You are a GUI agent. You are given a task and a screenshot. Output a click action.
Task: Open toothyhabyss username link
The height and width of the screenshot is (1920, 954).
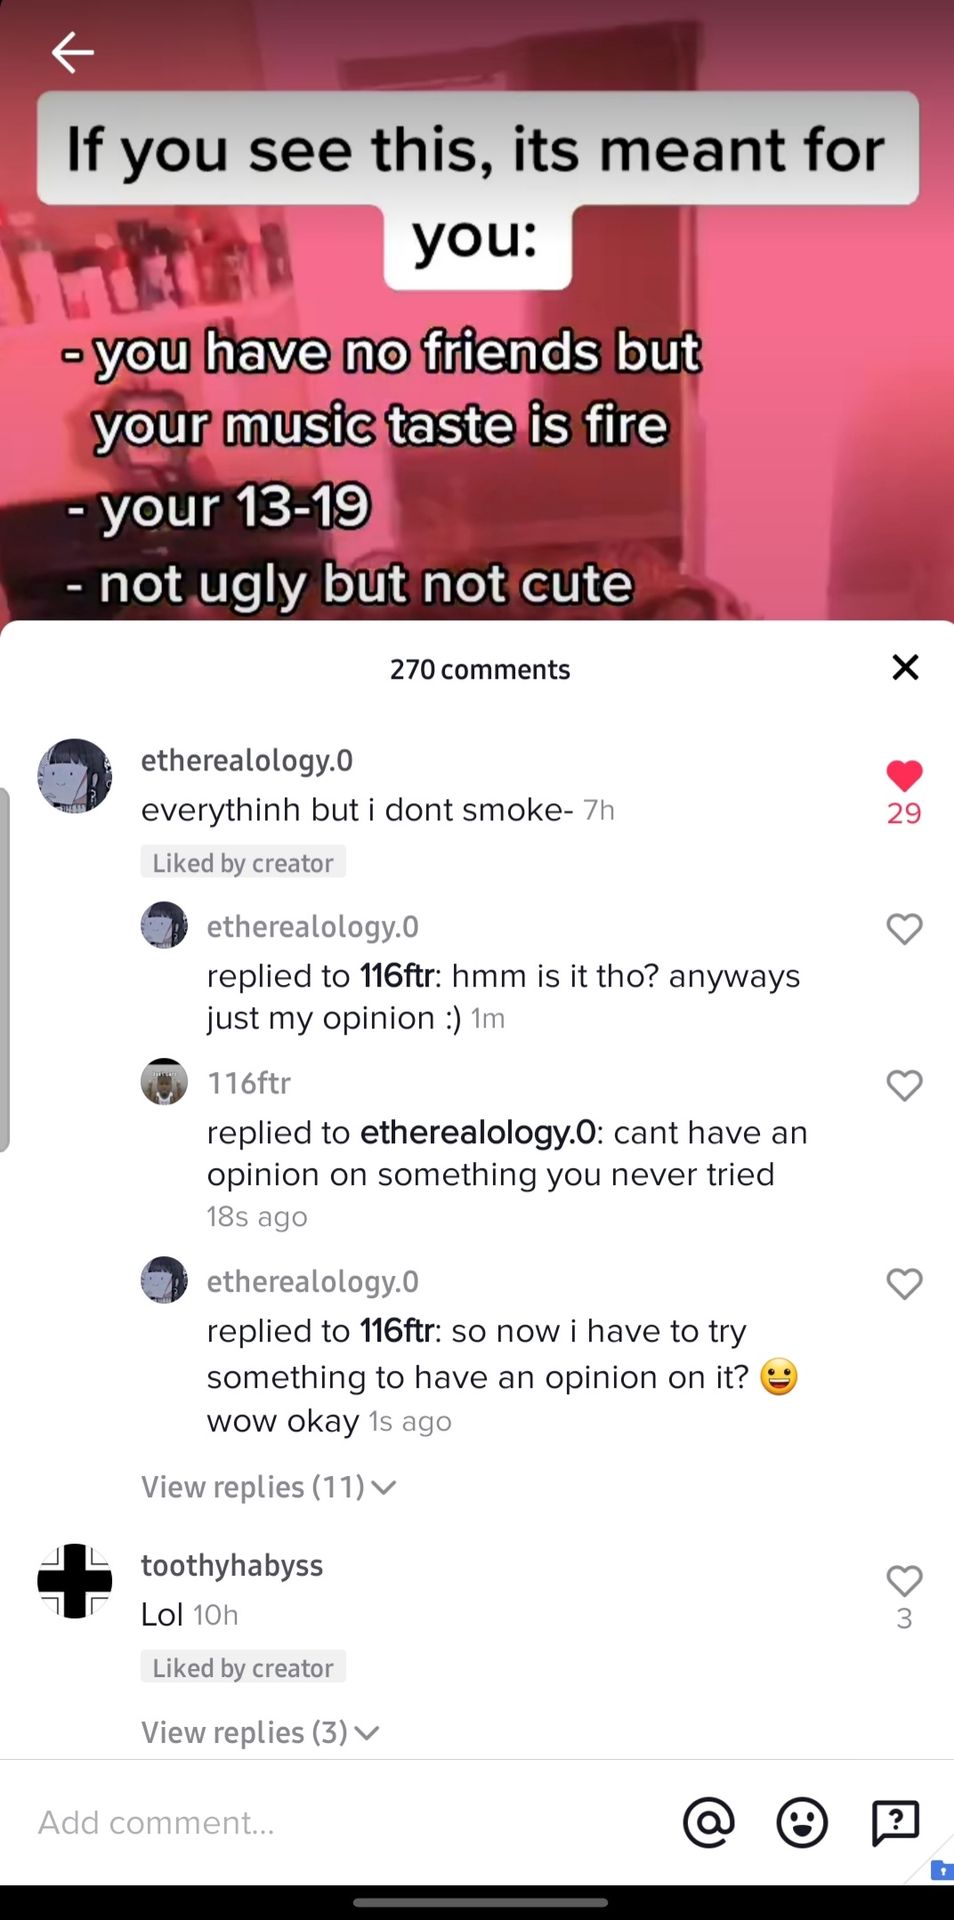coord(232,1565)
